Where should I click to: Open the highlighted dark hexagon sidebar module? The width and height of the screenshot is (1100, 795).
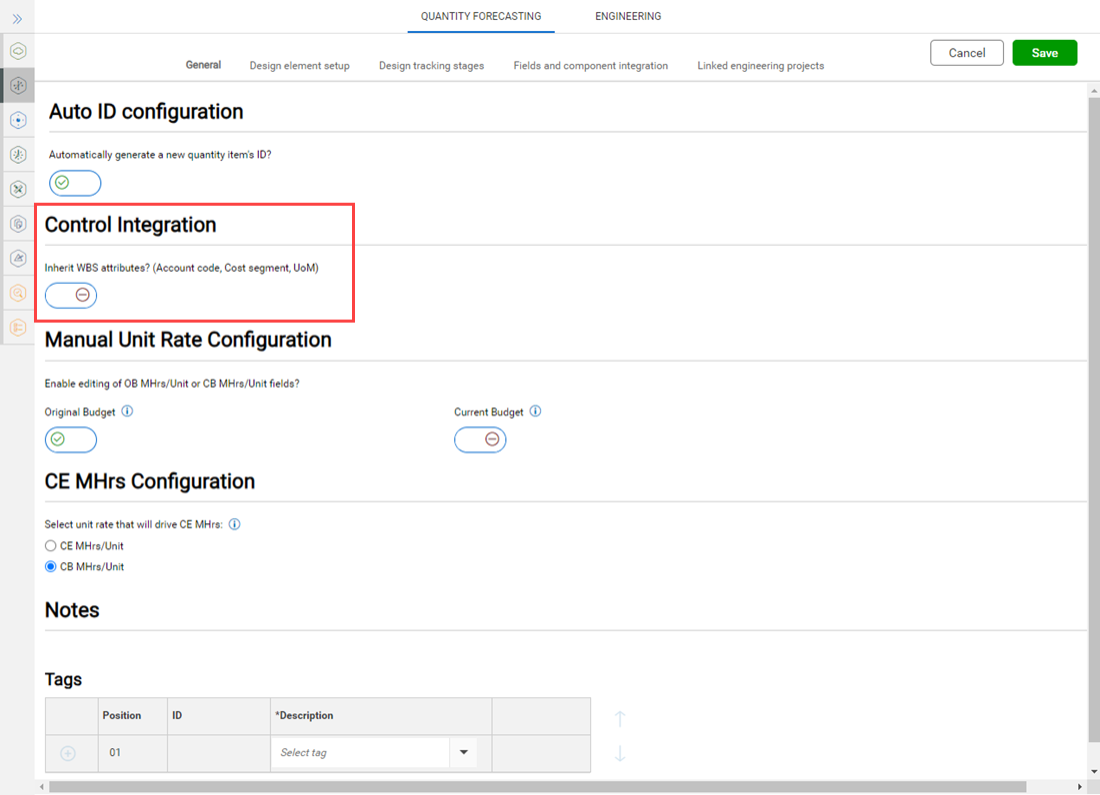[18, 86]
